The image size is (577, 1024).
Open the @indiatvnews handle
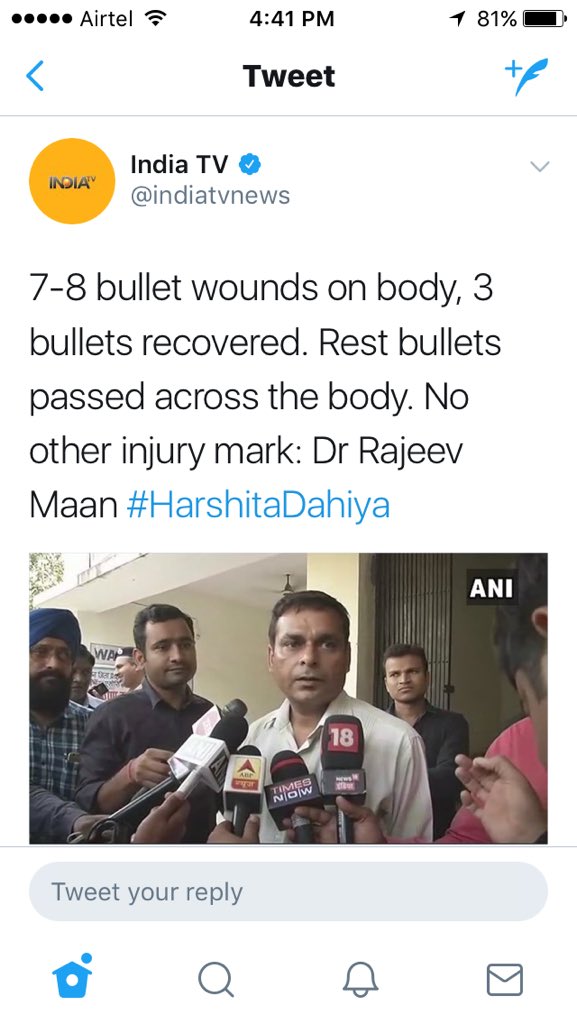point(210,195)
